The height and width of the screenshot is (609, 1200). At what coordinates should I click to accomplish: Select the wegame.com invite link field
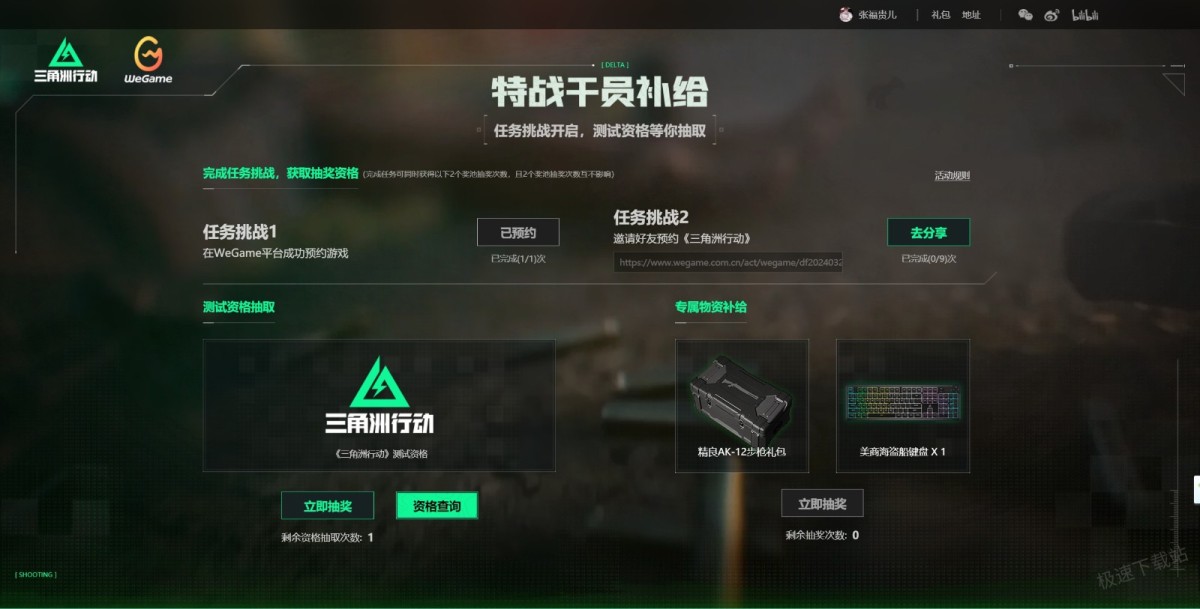[728, 263]
